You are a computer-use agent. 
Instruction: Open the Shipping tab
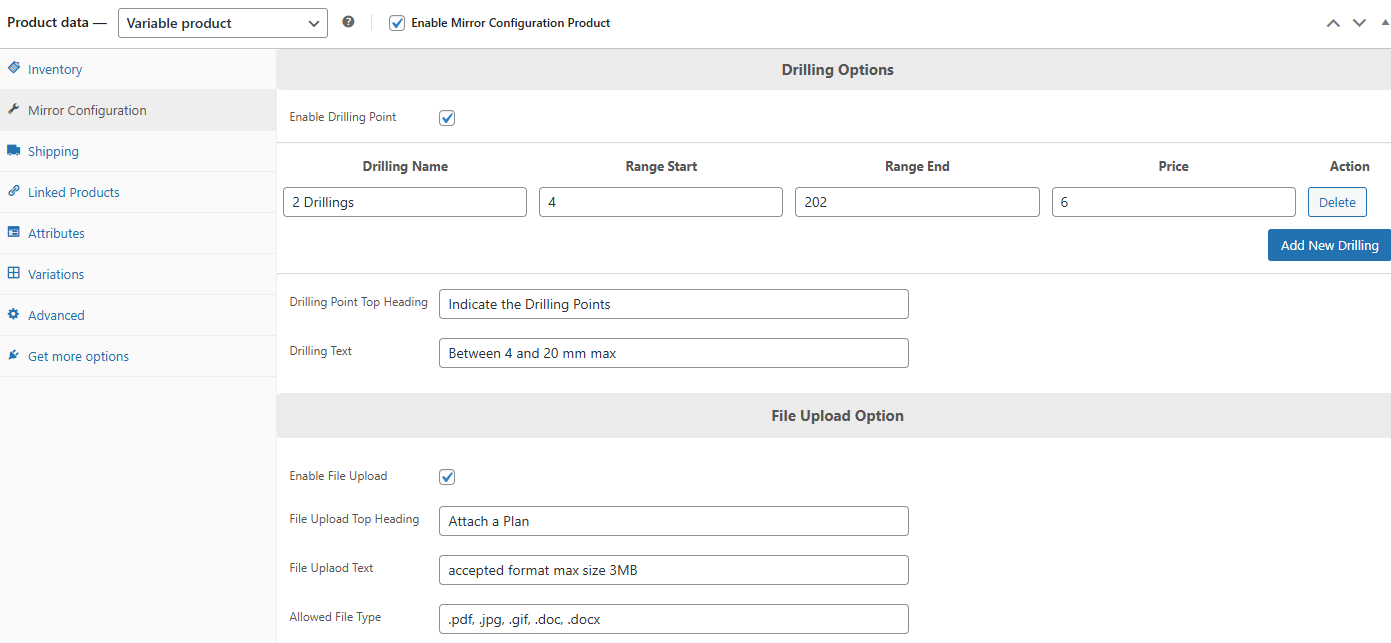138,151
